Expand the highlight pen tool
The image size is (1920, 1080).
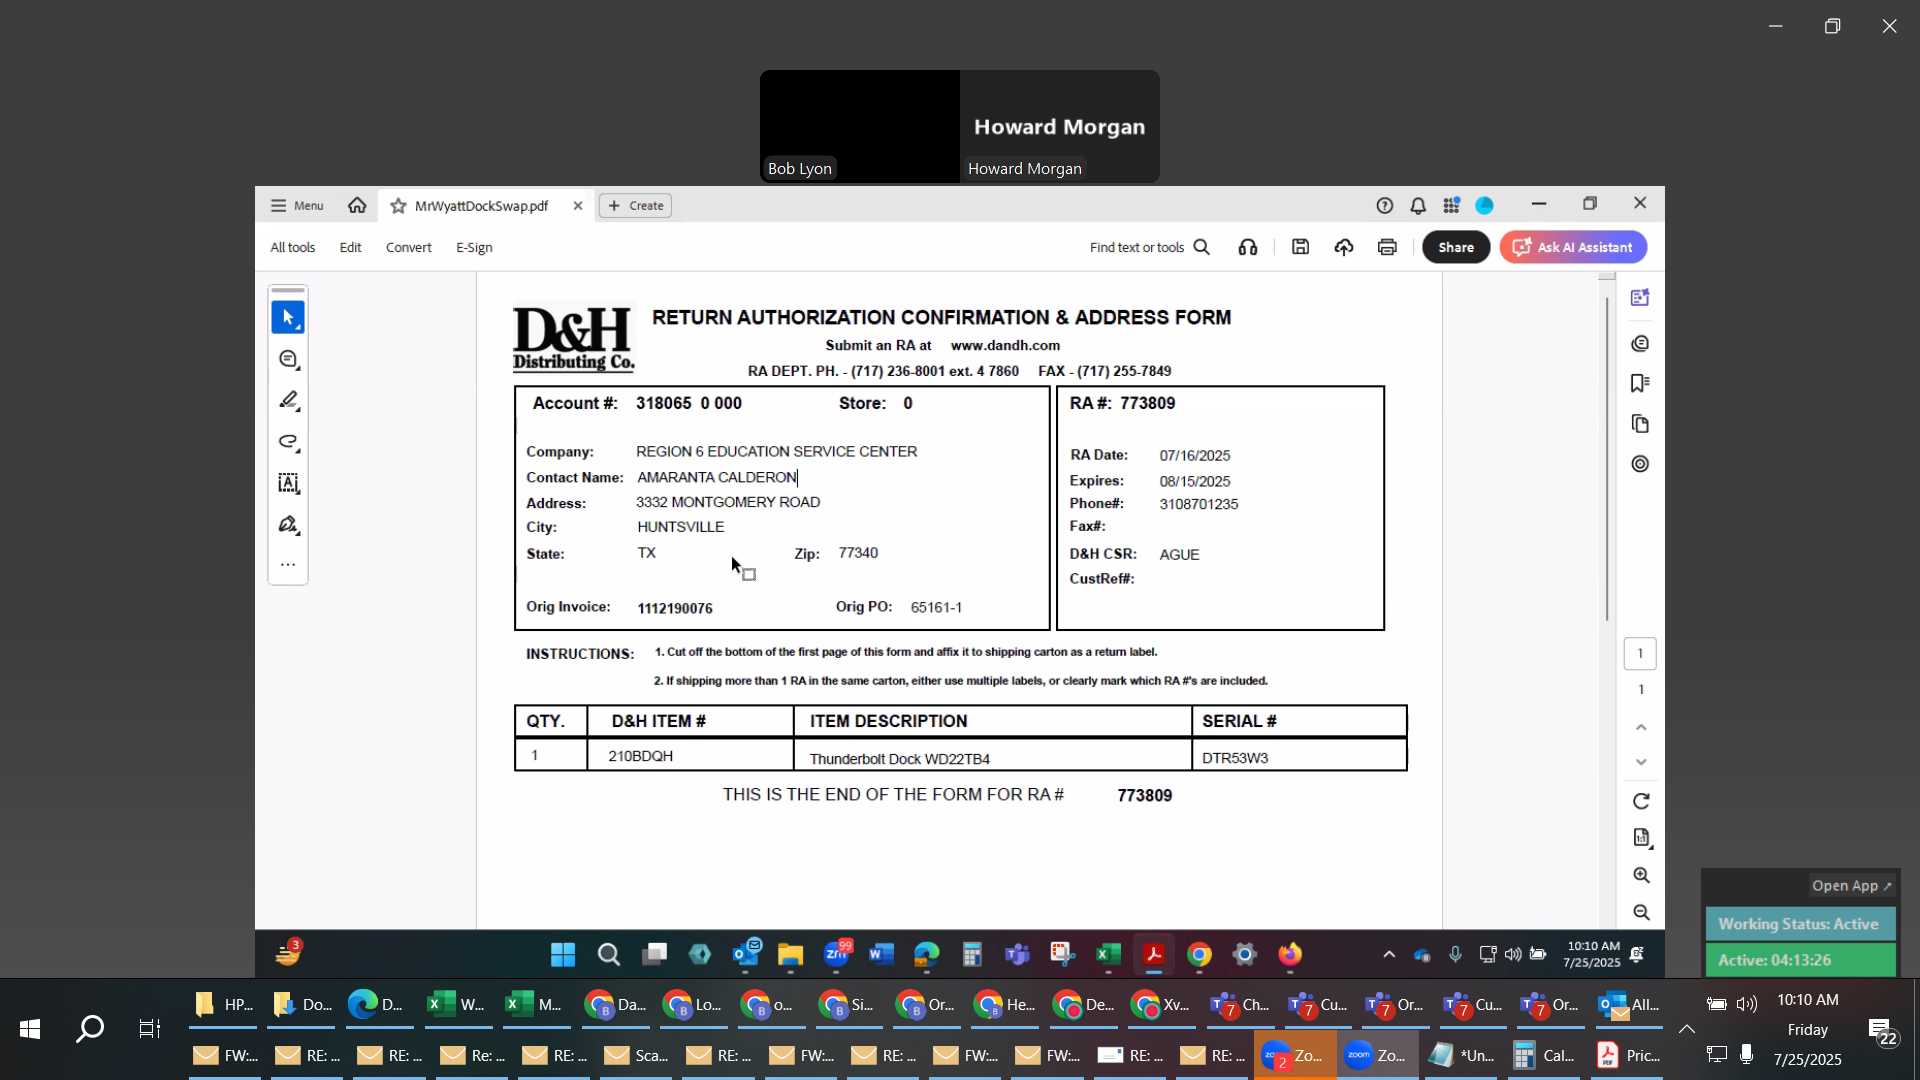coord(288,400)
